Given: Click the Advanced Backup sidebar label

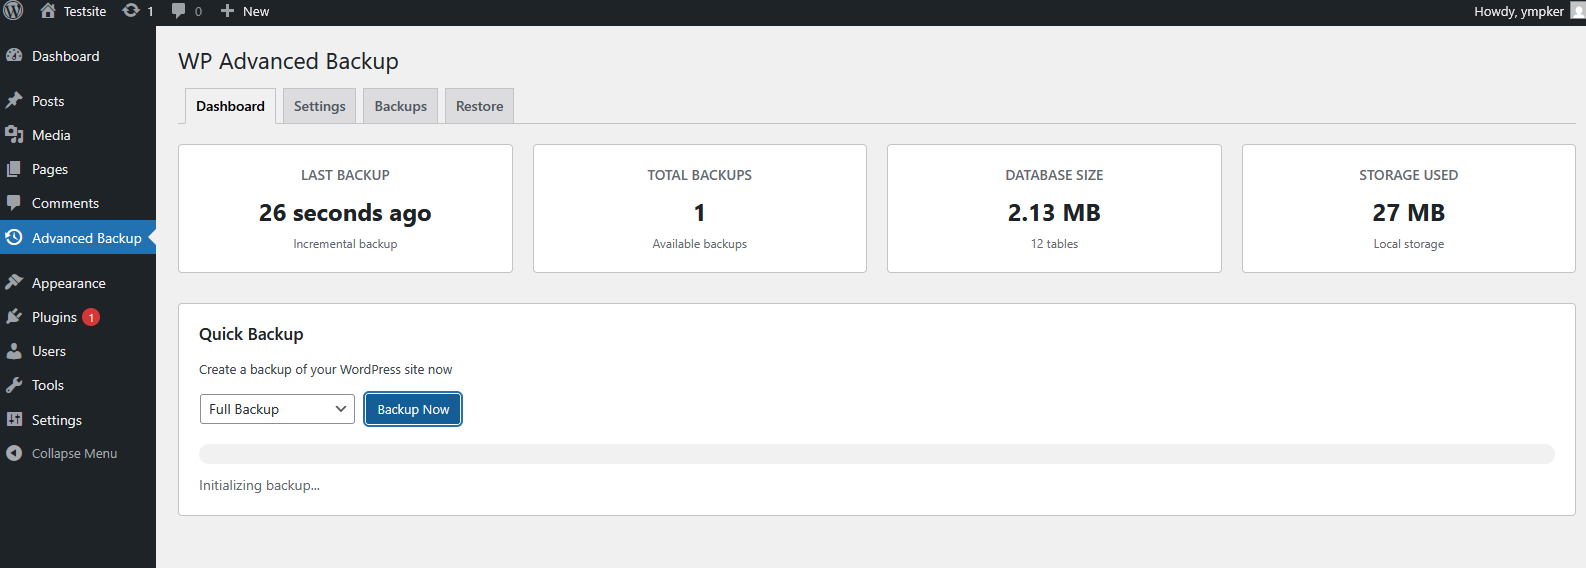Looking at the screenshot, I should pyautogui.click(x=87, y=238).
